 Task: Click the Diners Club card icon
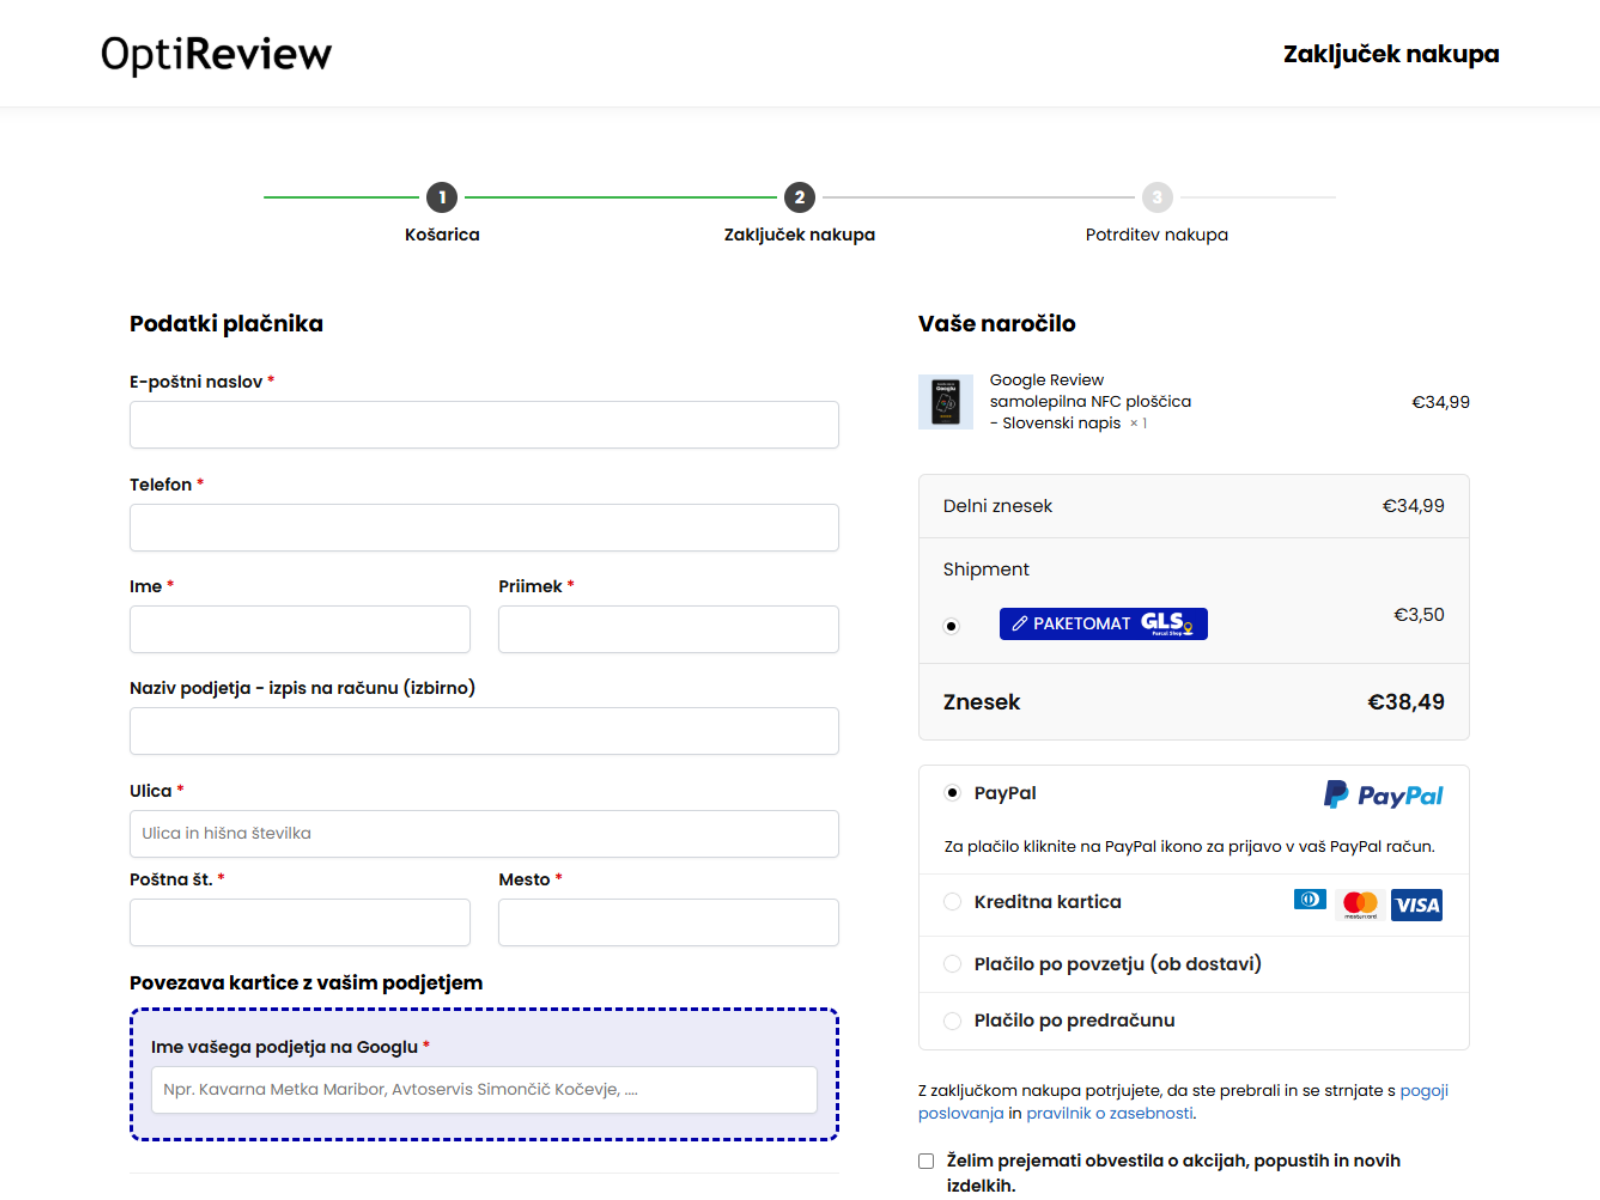point(1310,900)
